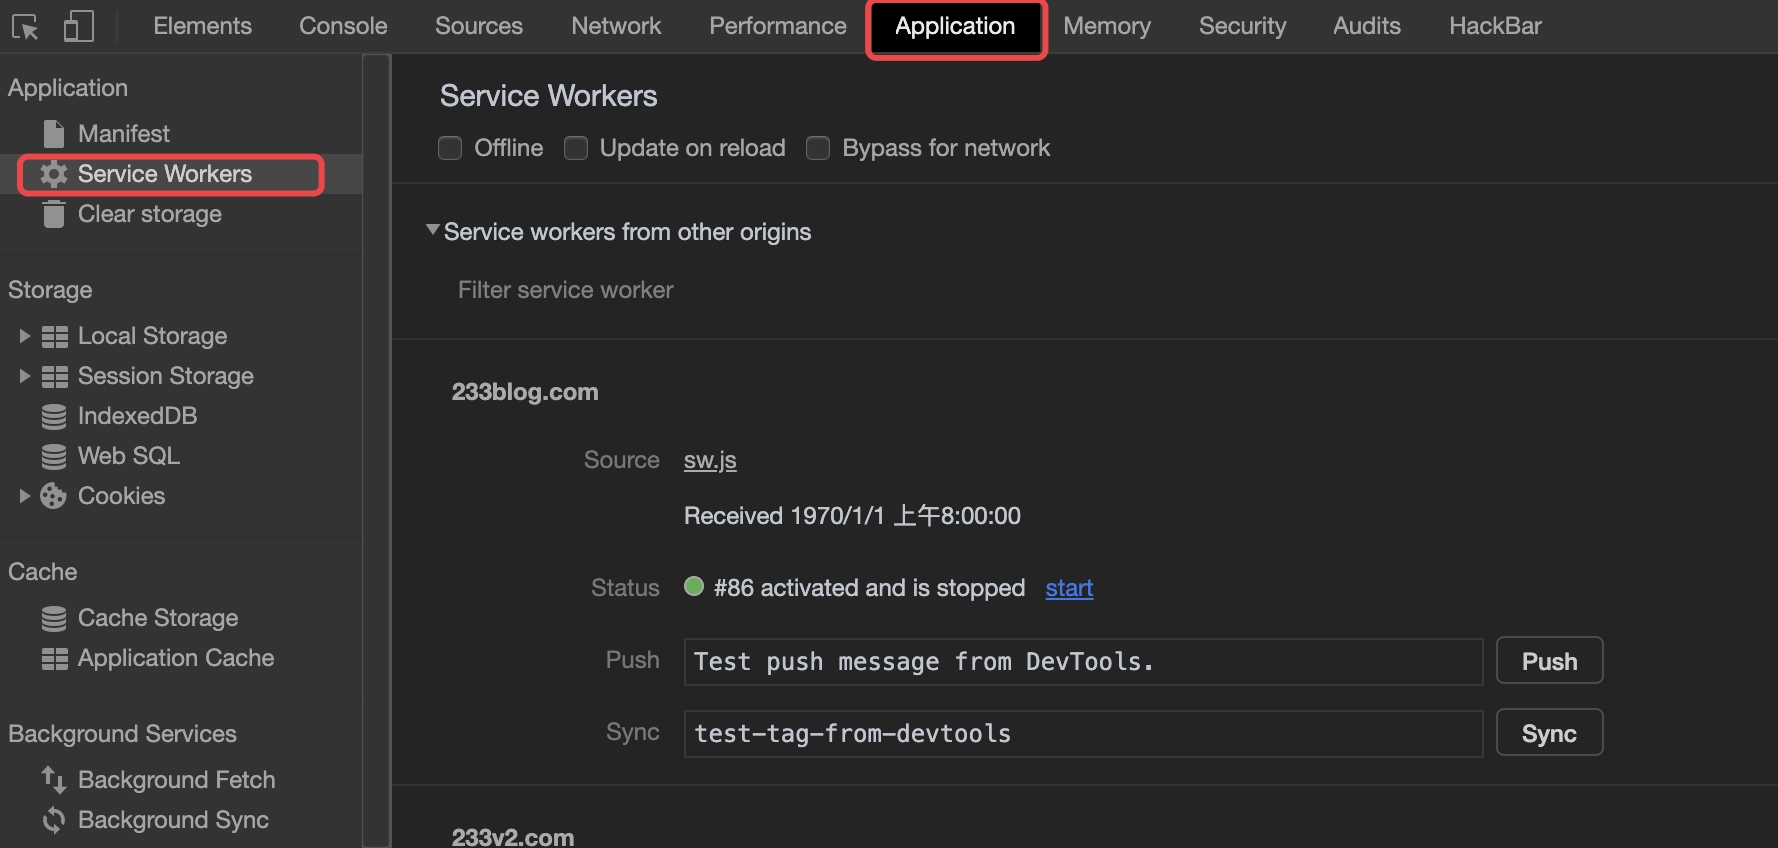Viewport: 1778px width, 848px height.
Task: Toggle the device toolbar icon
Action: (78, 26)
